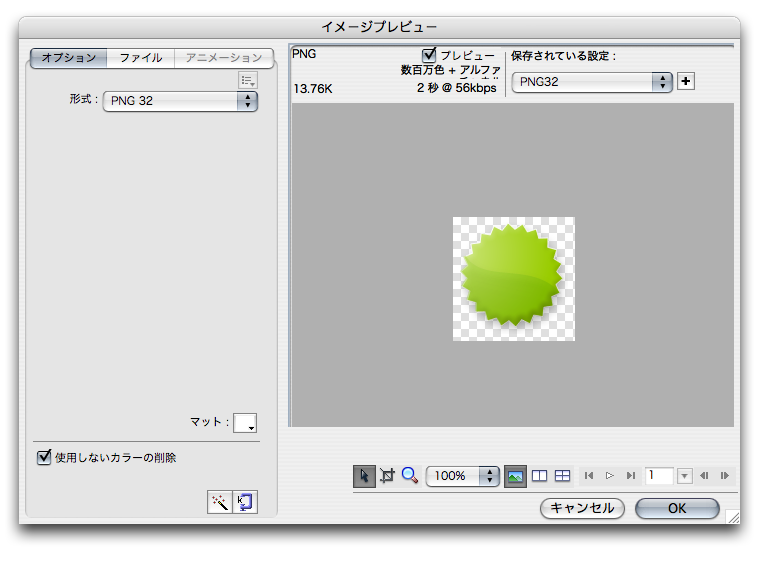This screenshot has height=561, width=773.
Task: Open the export wizard wand icon
Action: coord(219,502)
